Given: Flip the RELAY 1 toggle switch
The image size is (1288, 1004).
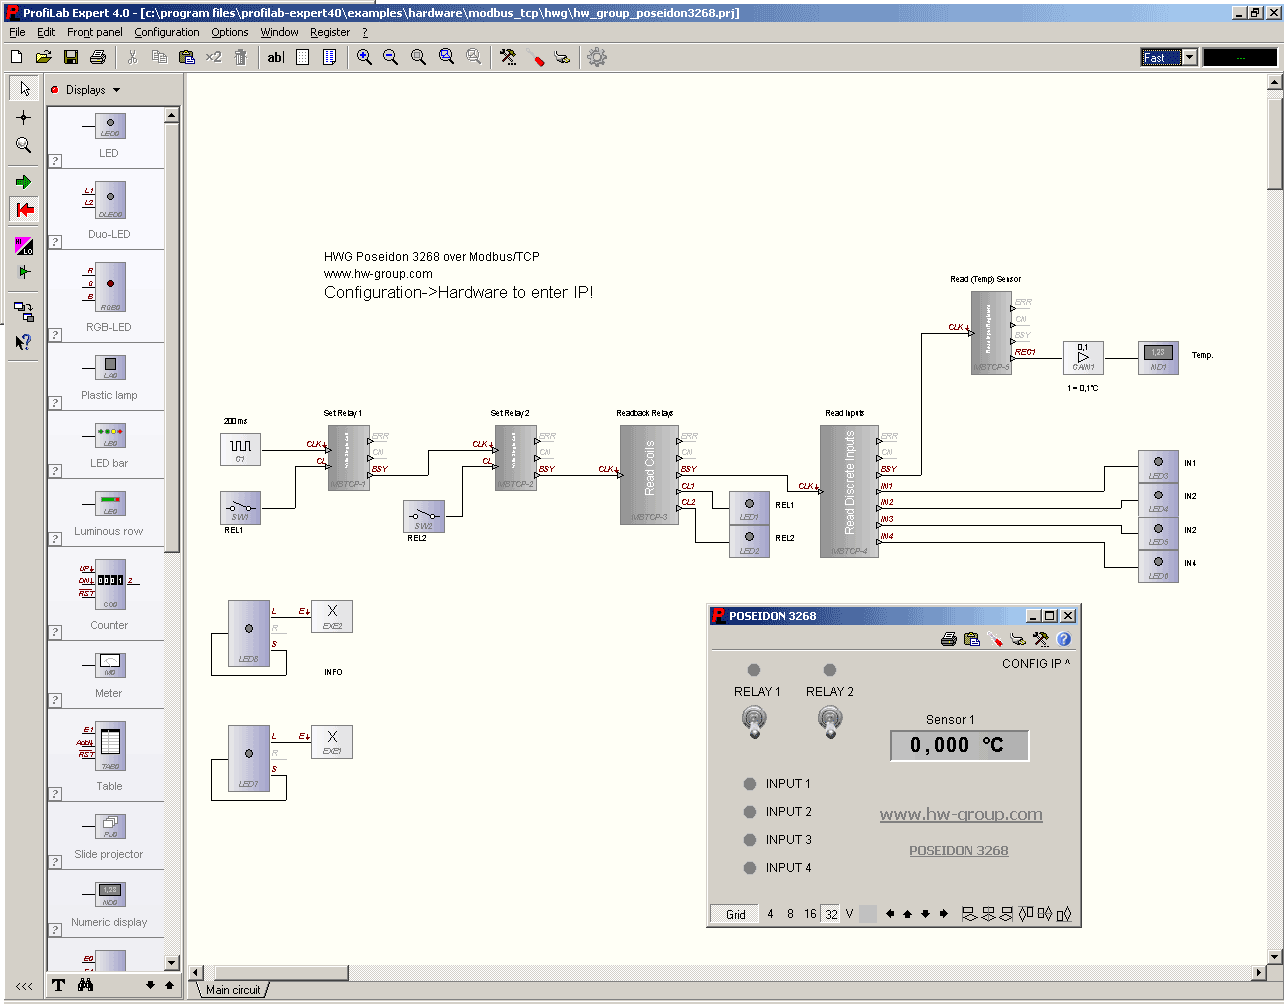Looking at the screenshot, I should pos(755,721).
